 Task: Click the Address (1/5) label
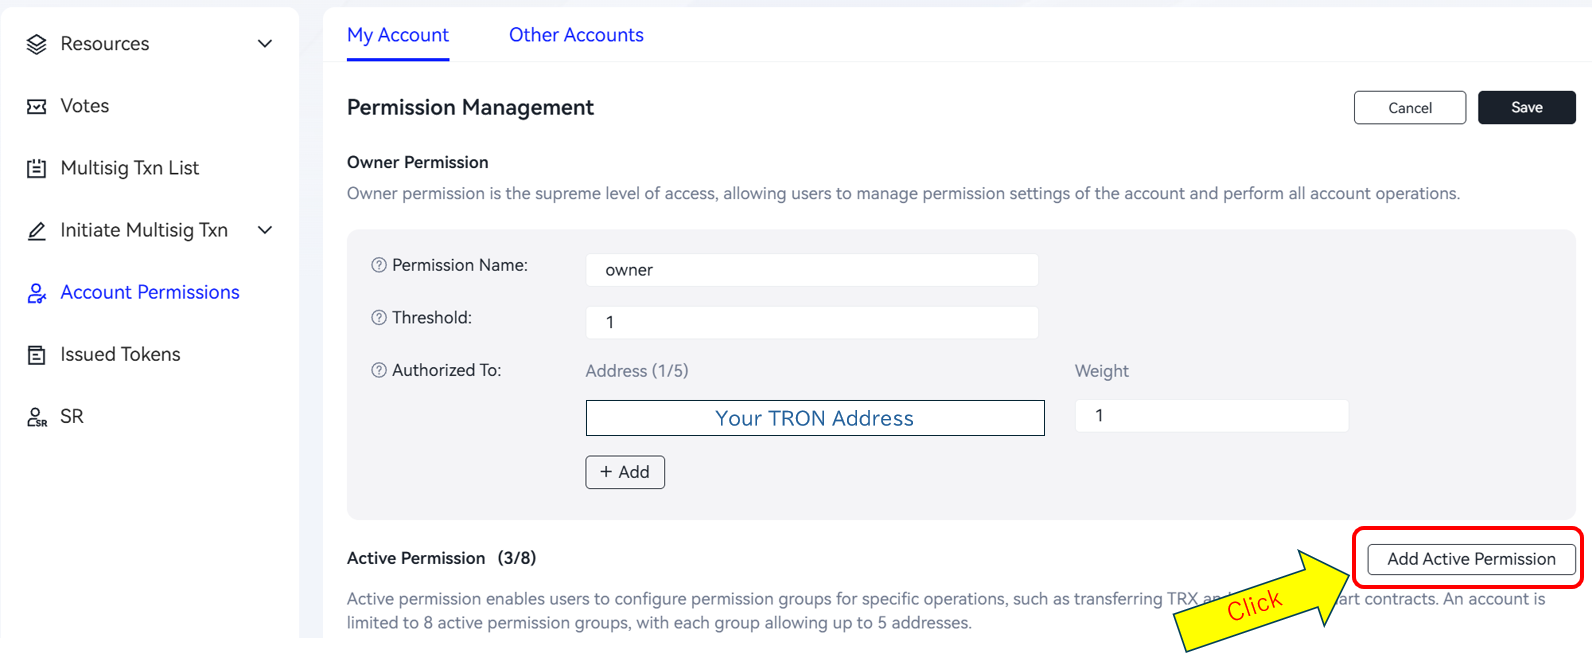point(637,371)
